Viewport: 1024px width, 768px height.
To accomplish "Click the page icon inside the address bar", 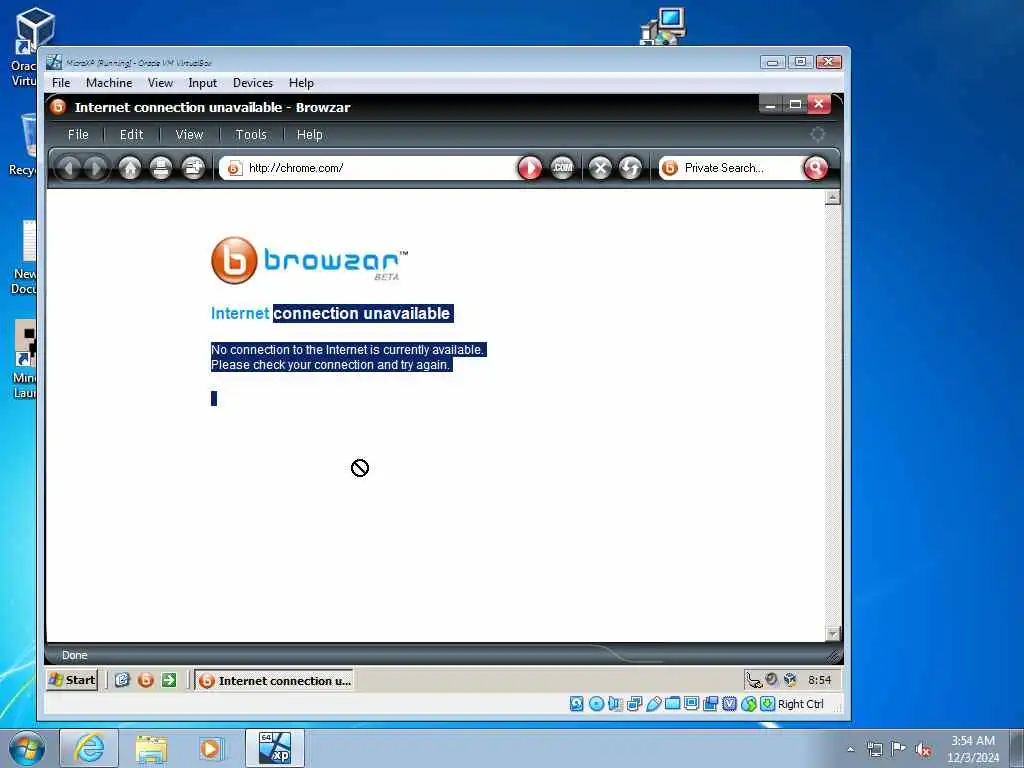I will (x=234, y=168).
